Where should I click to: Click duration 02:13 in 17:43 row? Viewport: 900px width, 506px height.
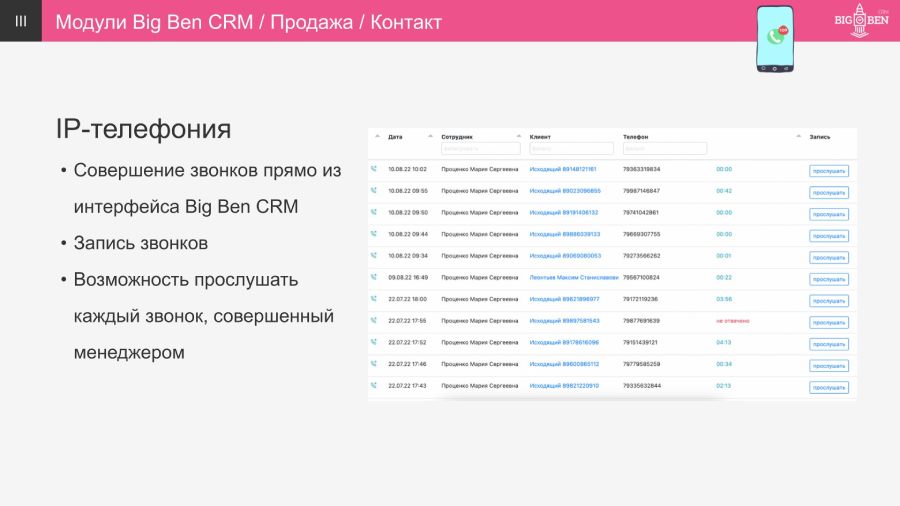724,386
